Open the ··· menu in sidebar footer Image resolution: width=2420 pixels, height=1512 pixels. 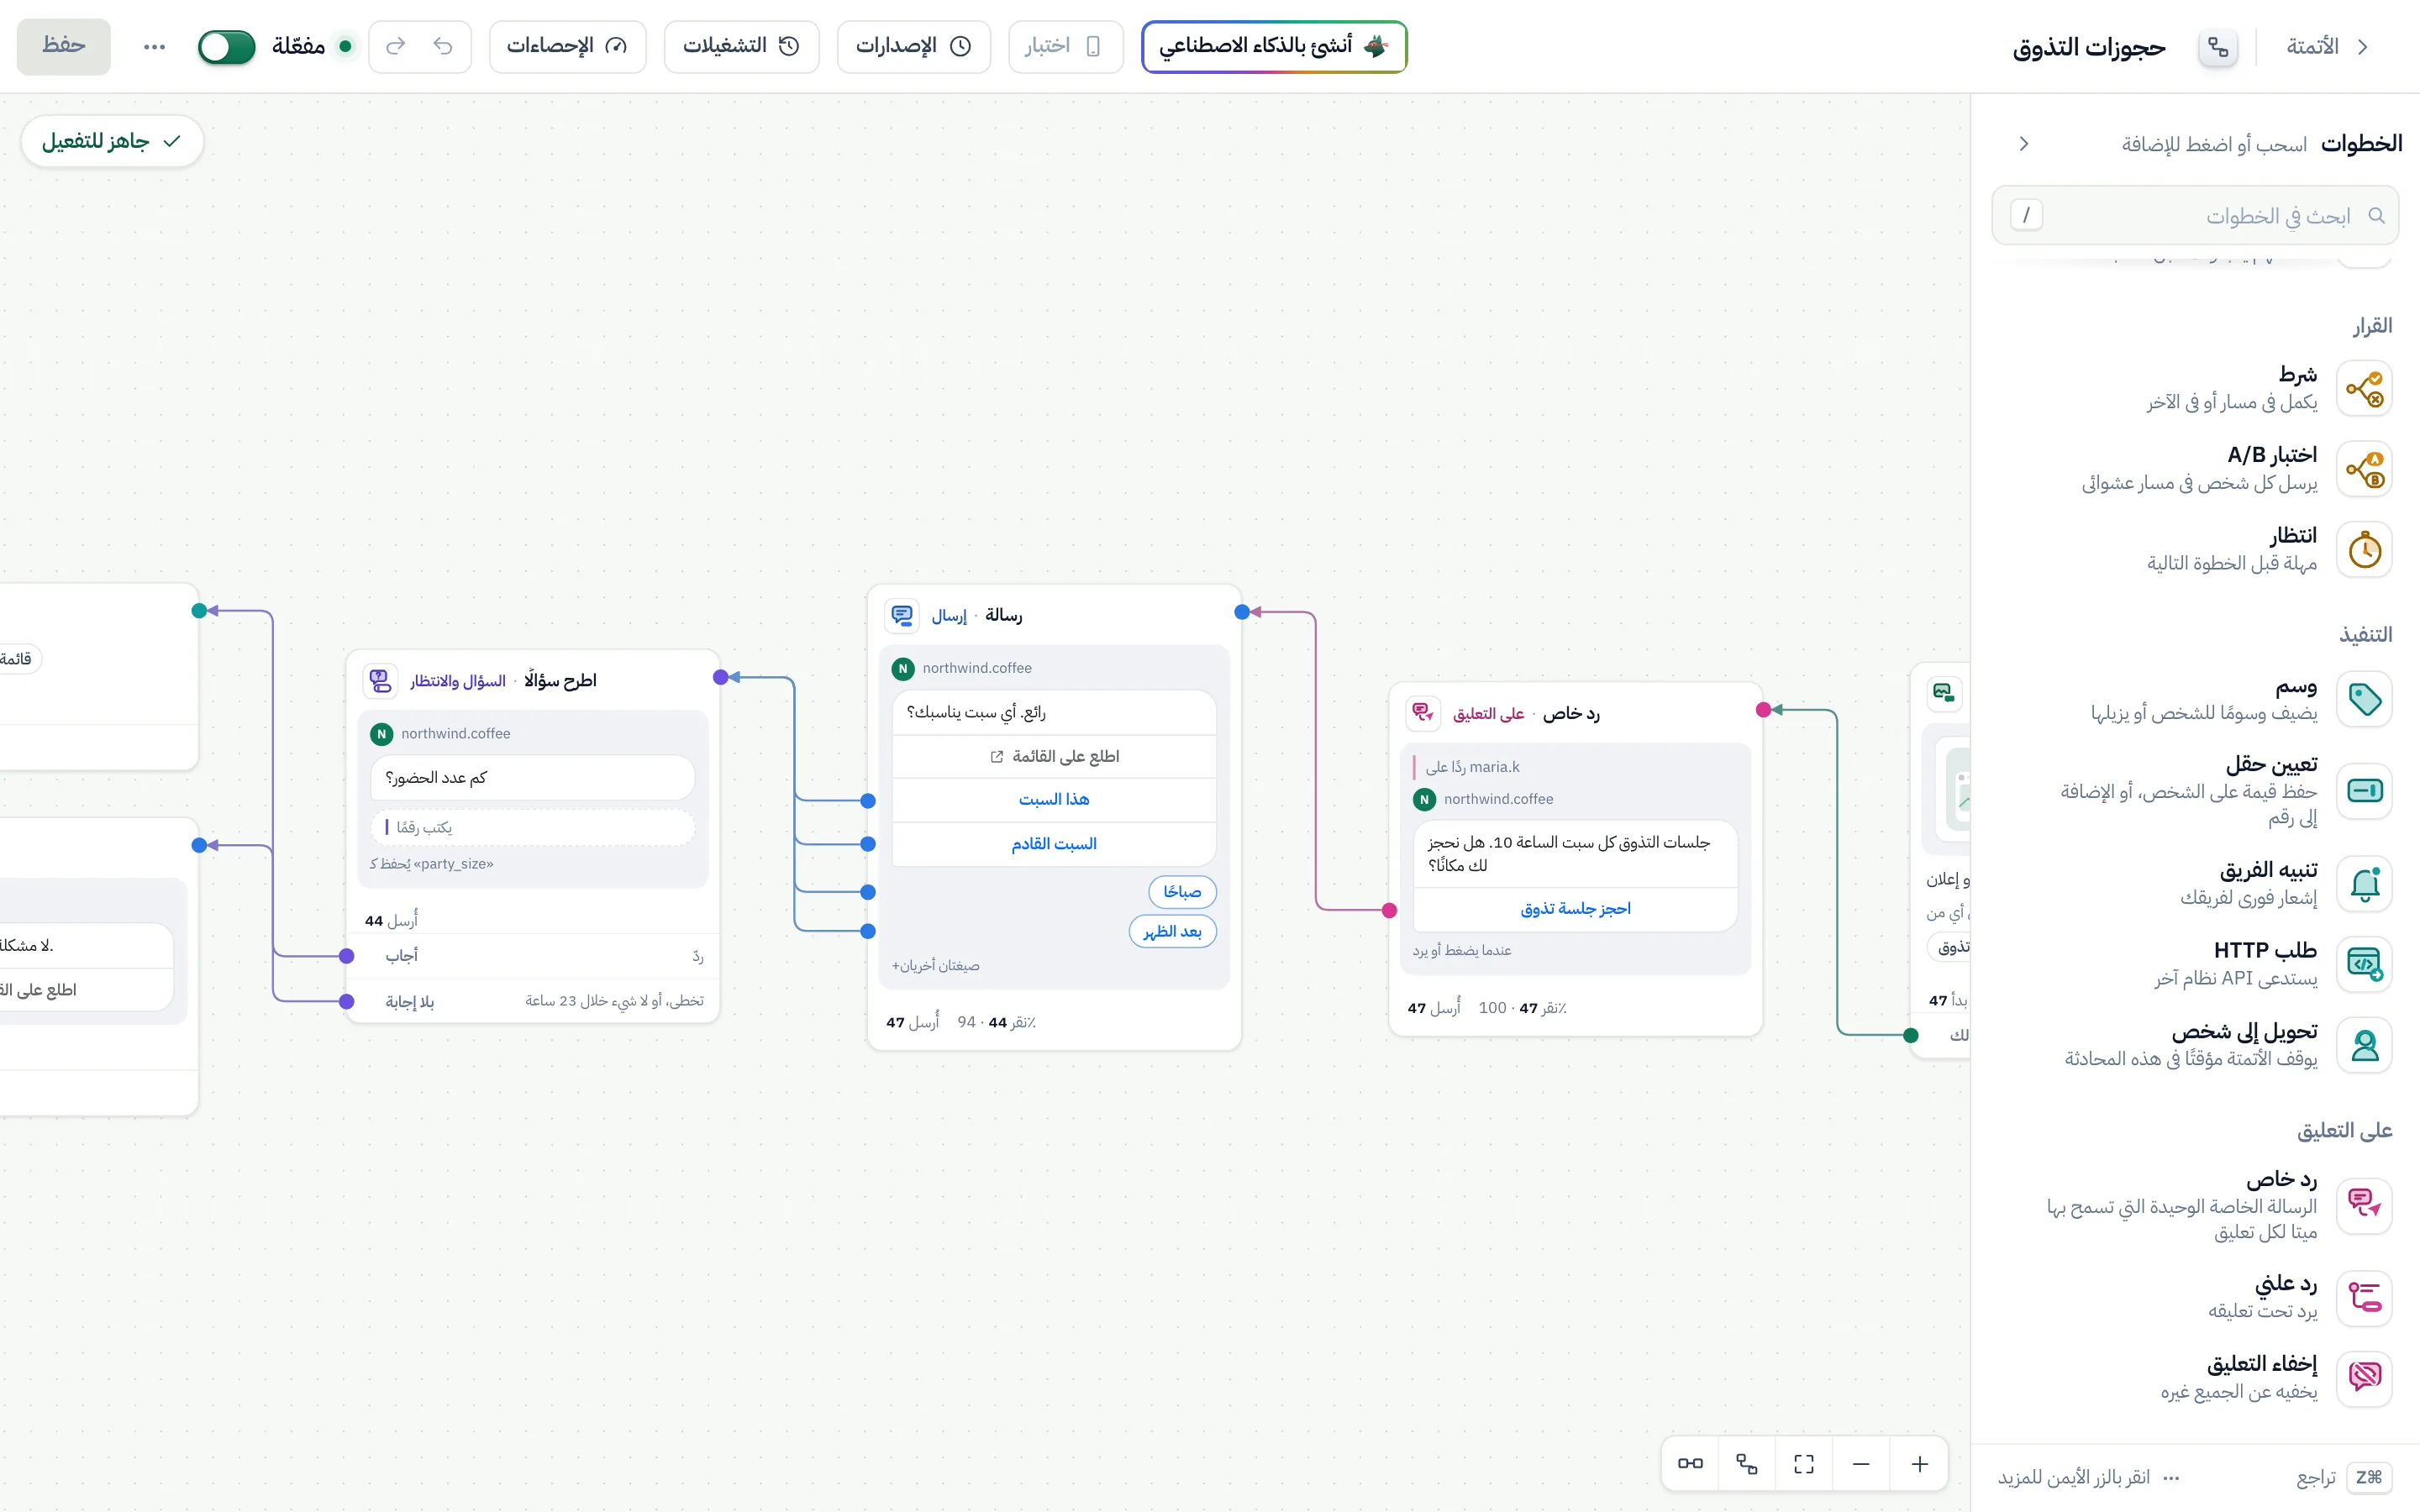click(x=2171, y=1477)
